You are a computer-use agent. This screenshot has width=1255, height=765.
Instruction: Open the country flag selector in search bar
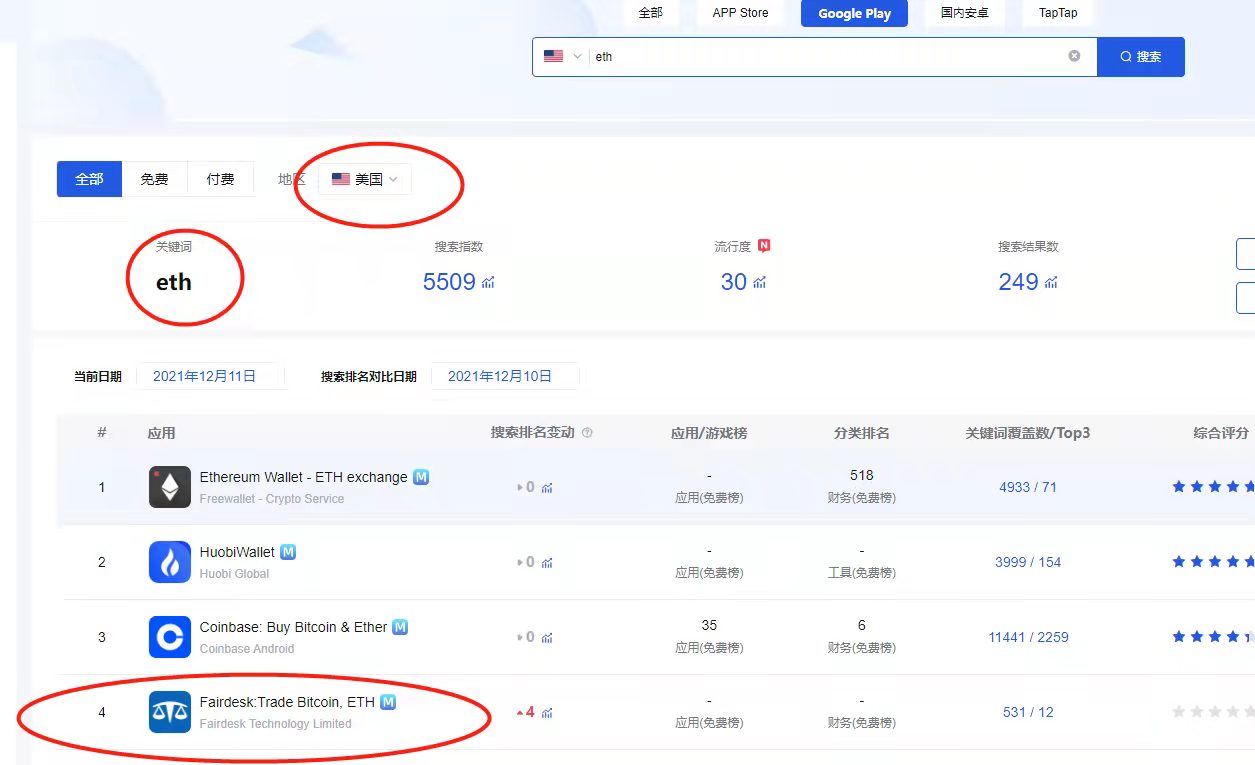561,56
